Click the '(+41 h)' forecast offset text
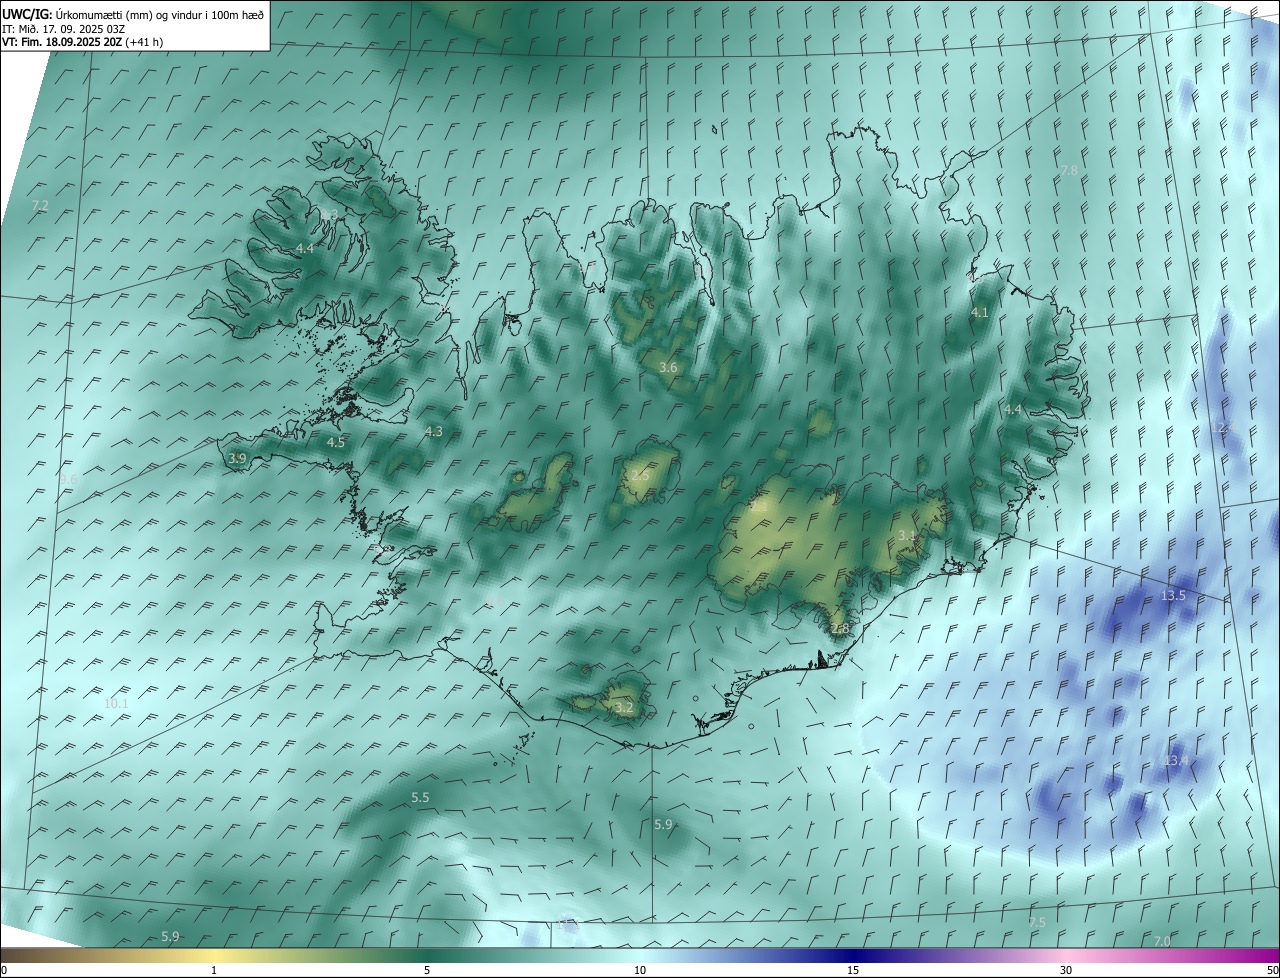Screen dimensions: 1280x978 point(146,42)
